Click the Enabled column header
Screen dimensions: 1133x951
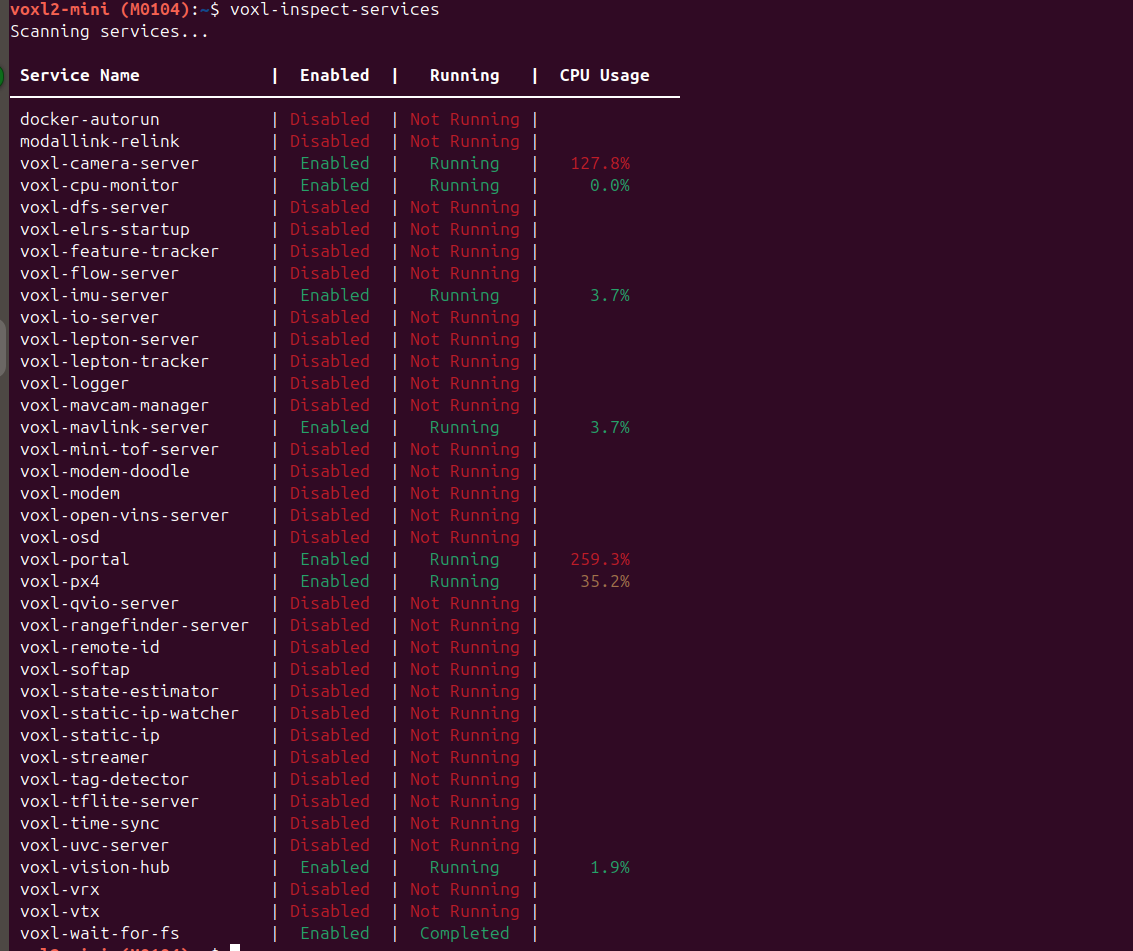(x=334, y=75)
